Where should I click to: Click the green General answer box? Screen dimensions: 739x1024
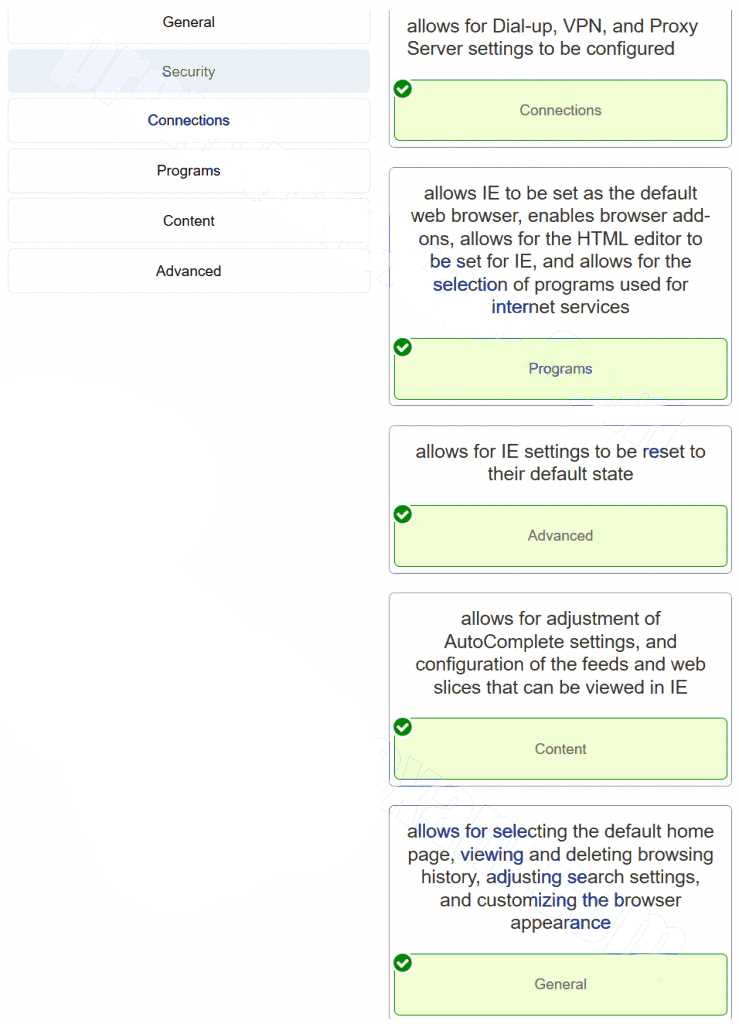tap(561, 984)
